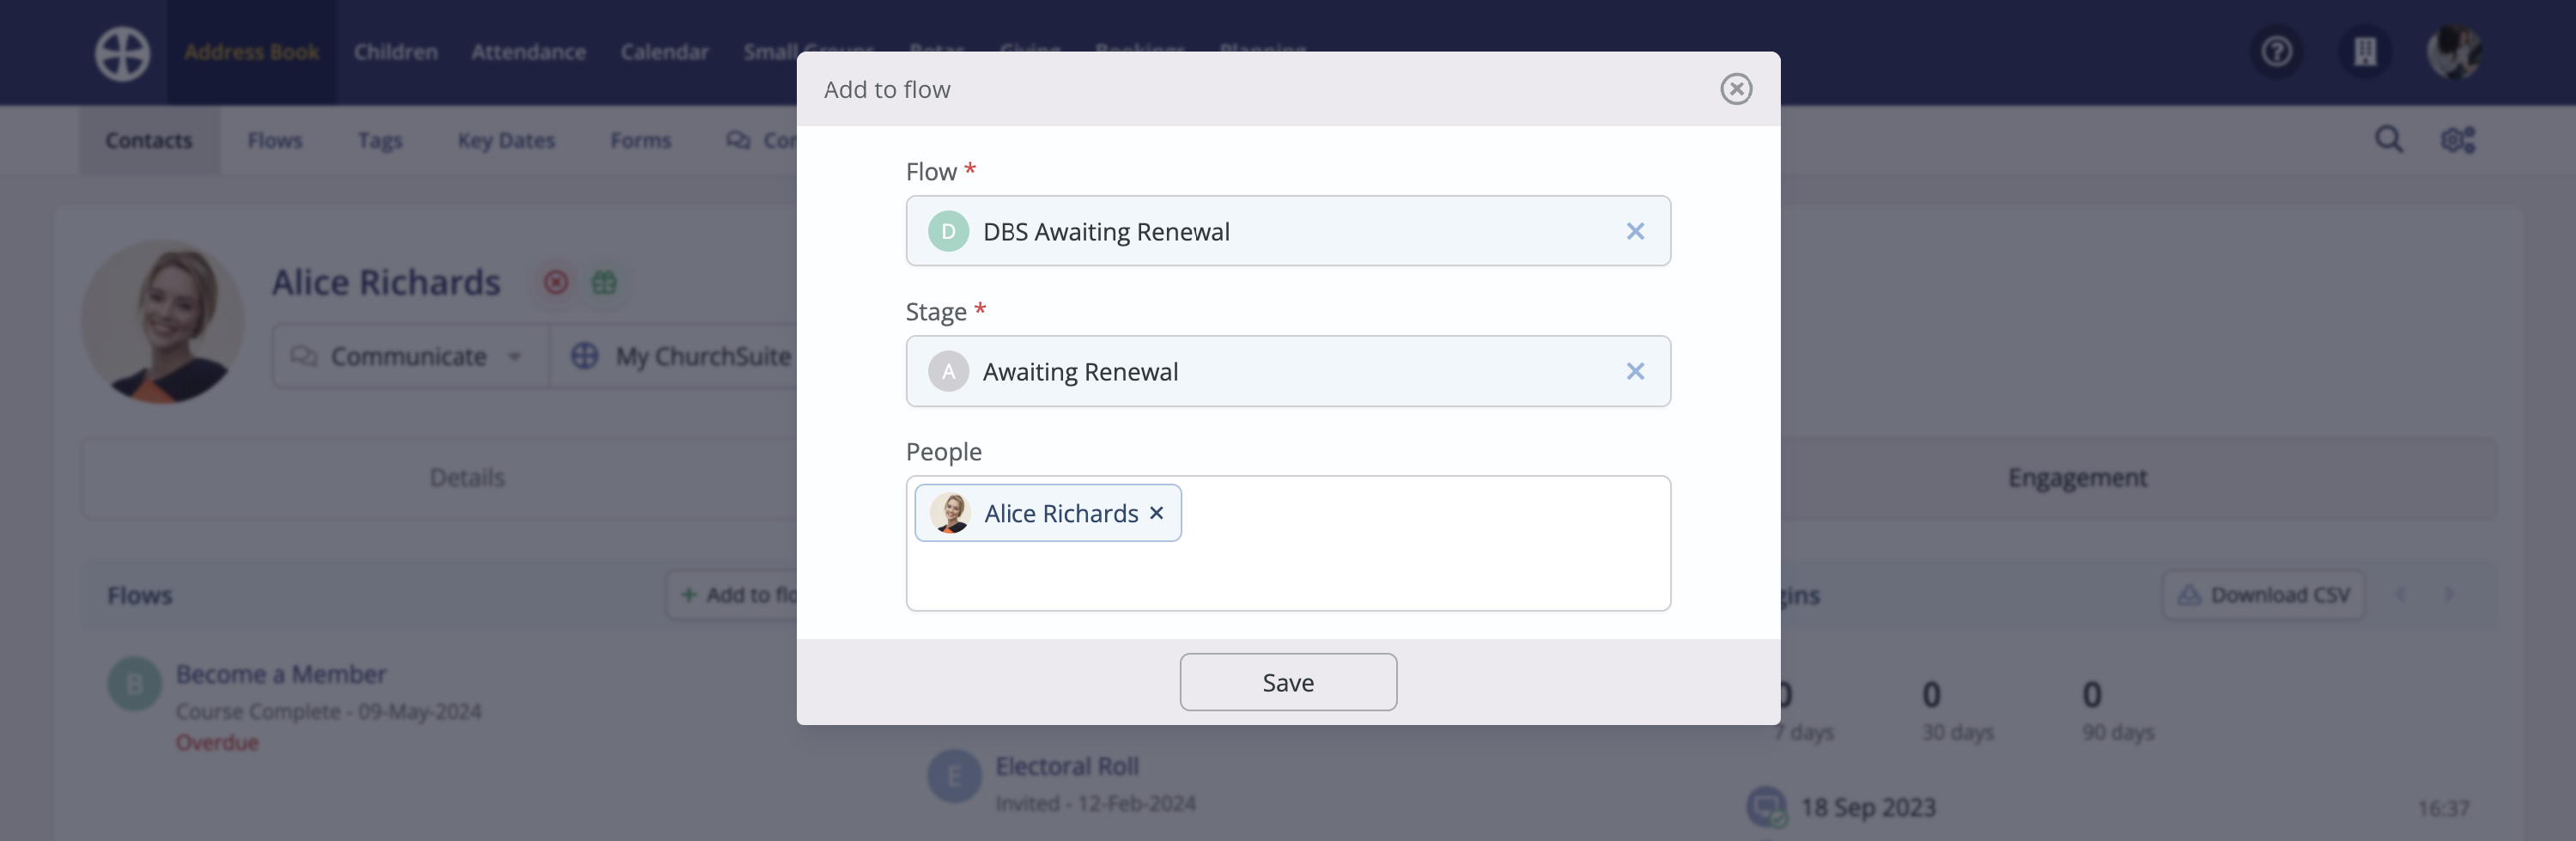Image resolution: width=2576 pixels, height=841 pixels.
Task: Select the A stage avatar icon
Action: [948, 371]
